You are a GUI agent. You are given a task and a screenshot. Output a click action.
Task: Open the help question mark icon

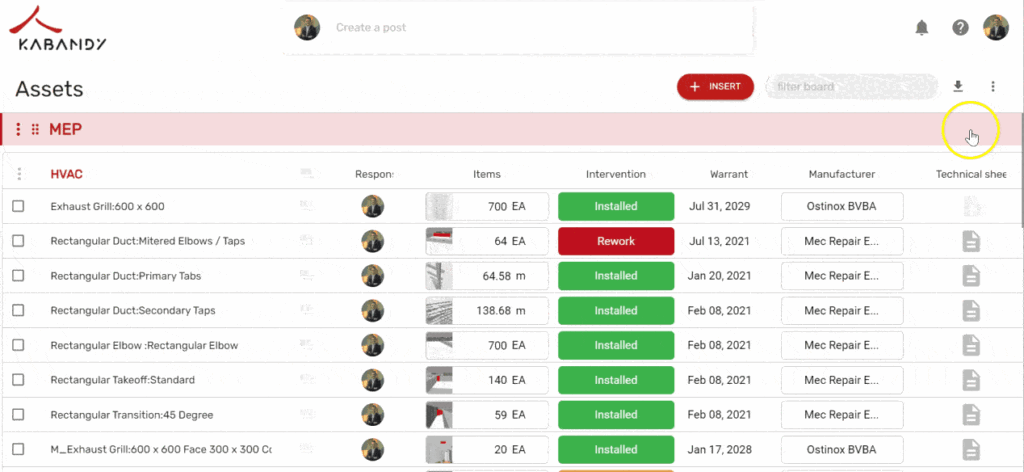[x=960, y=28]
